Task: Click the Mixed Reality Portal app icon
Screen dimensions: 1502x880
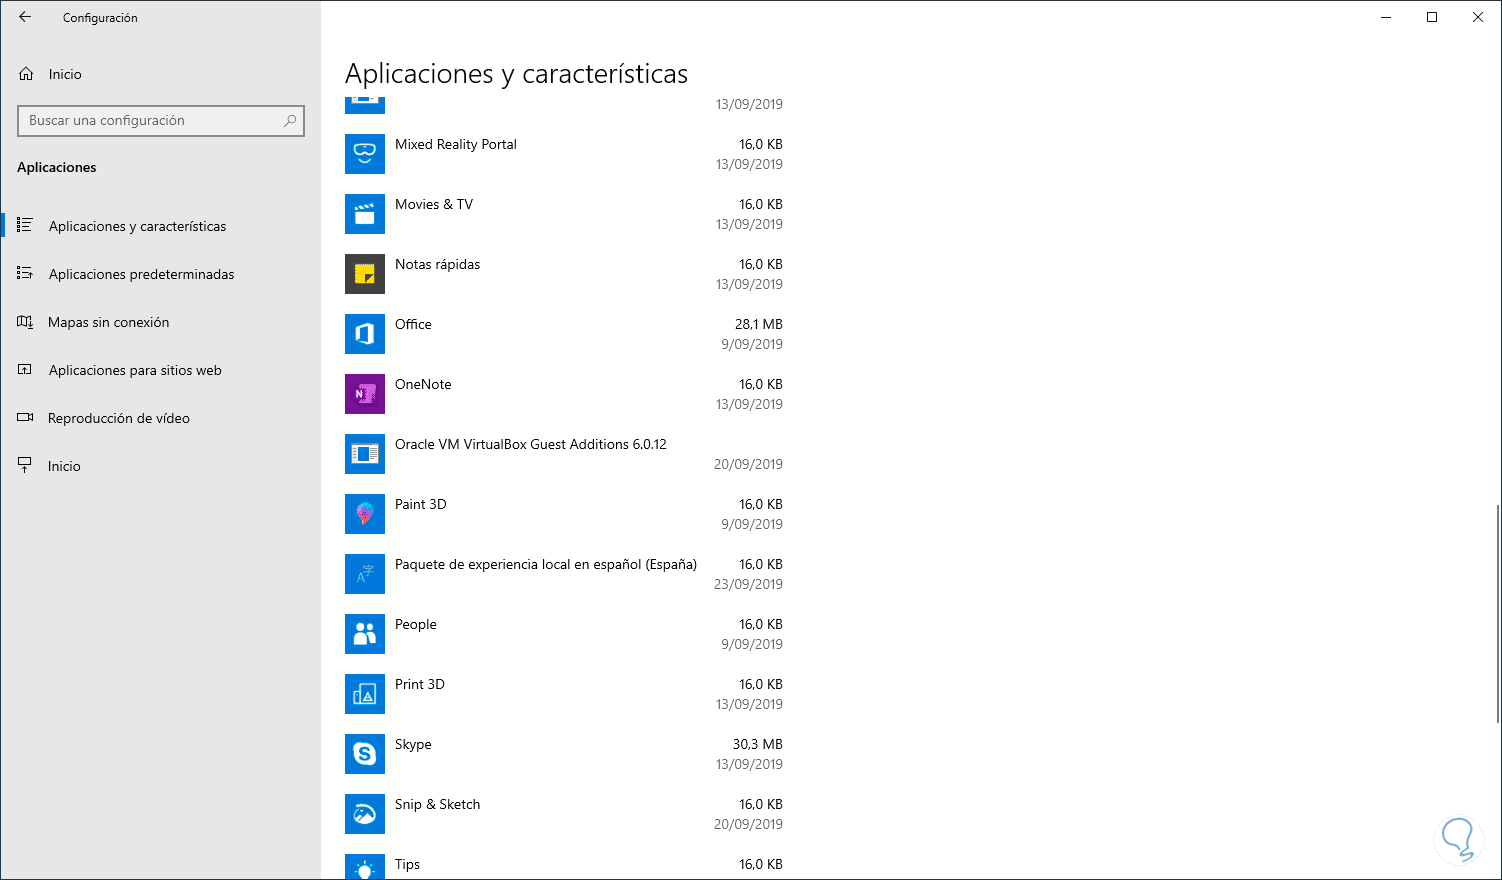Action: pos(365,154)
